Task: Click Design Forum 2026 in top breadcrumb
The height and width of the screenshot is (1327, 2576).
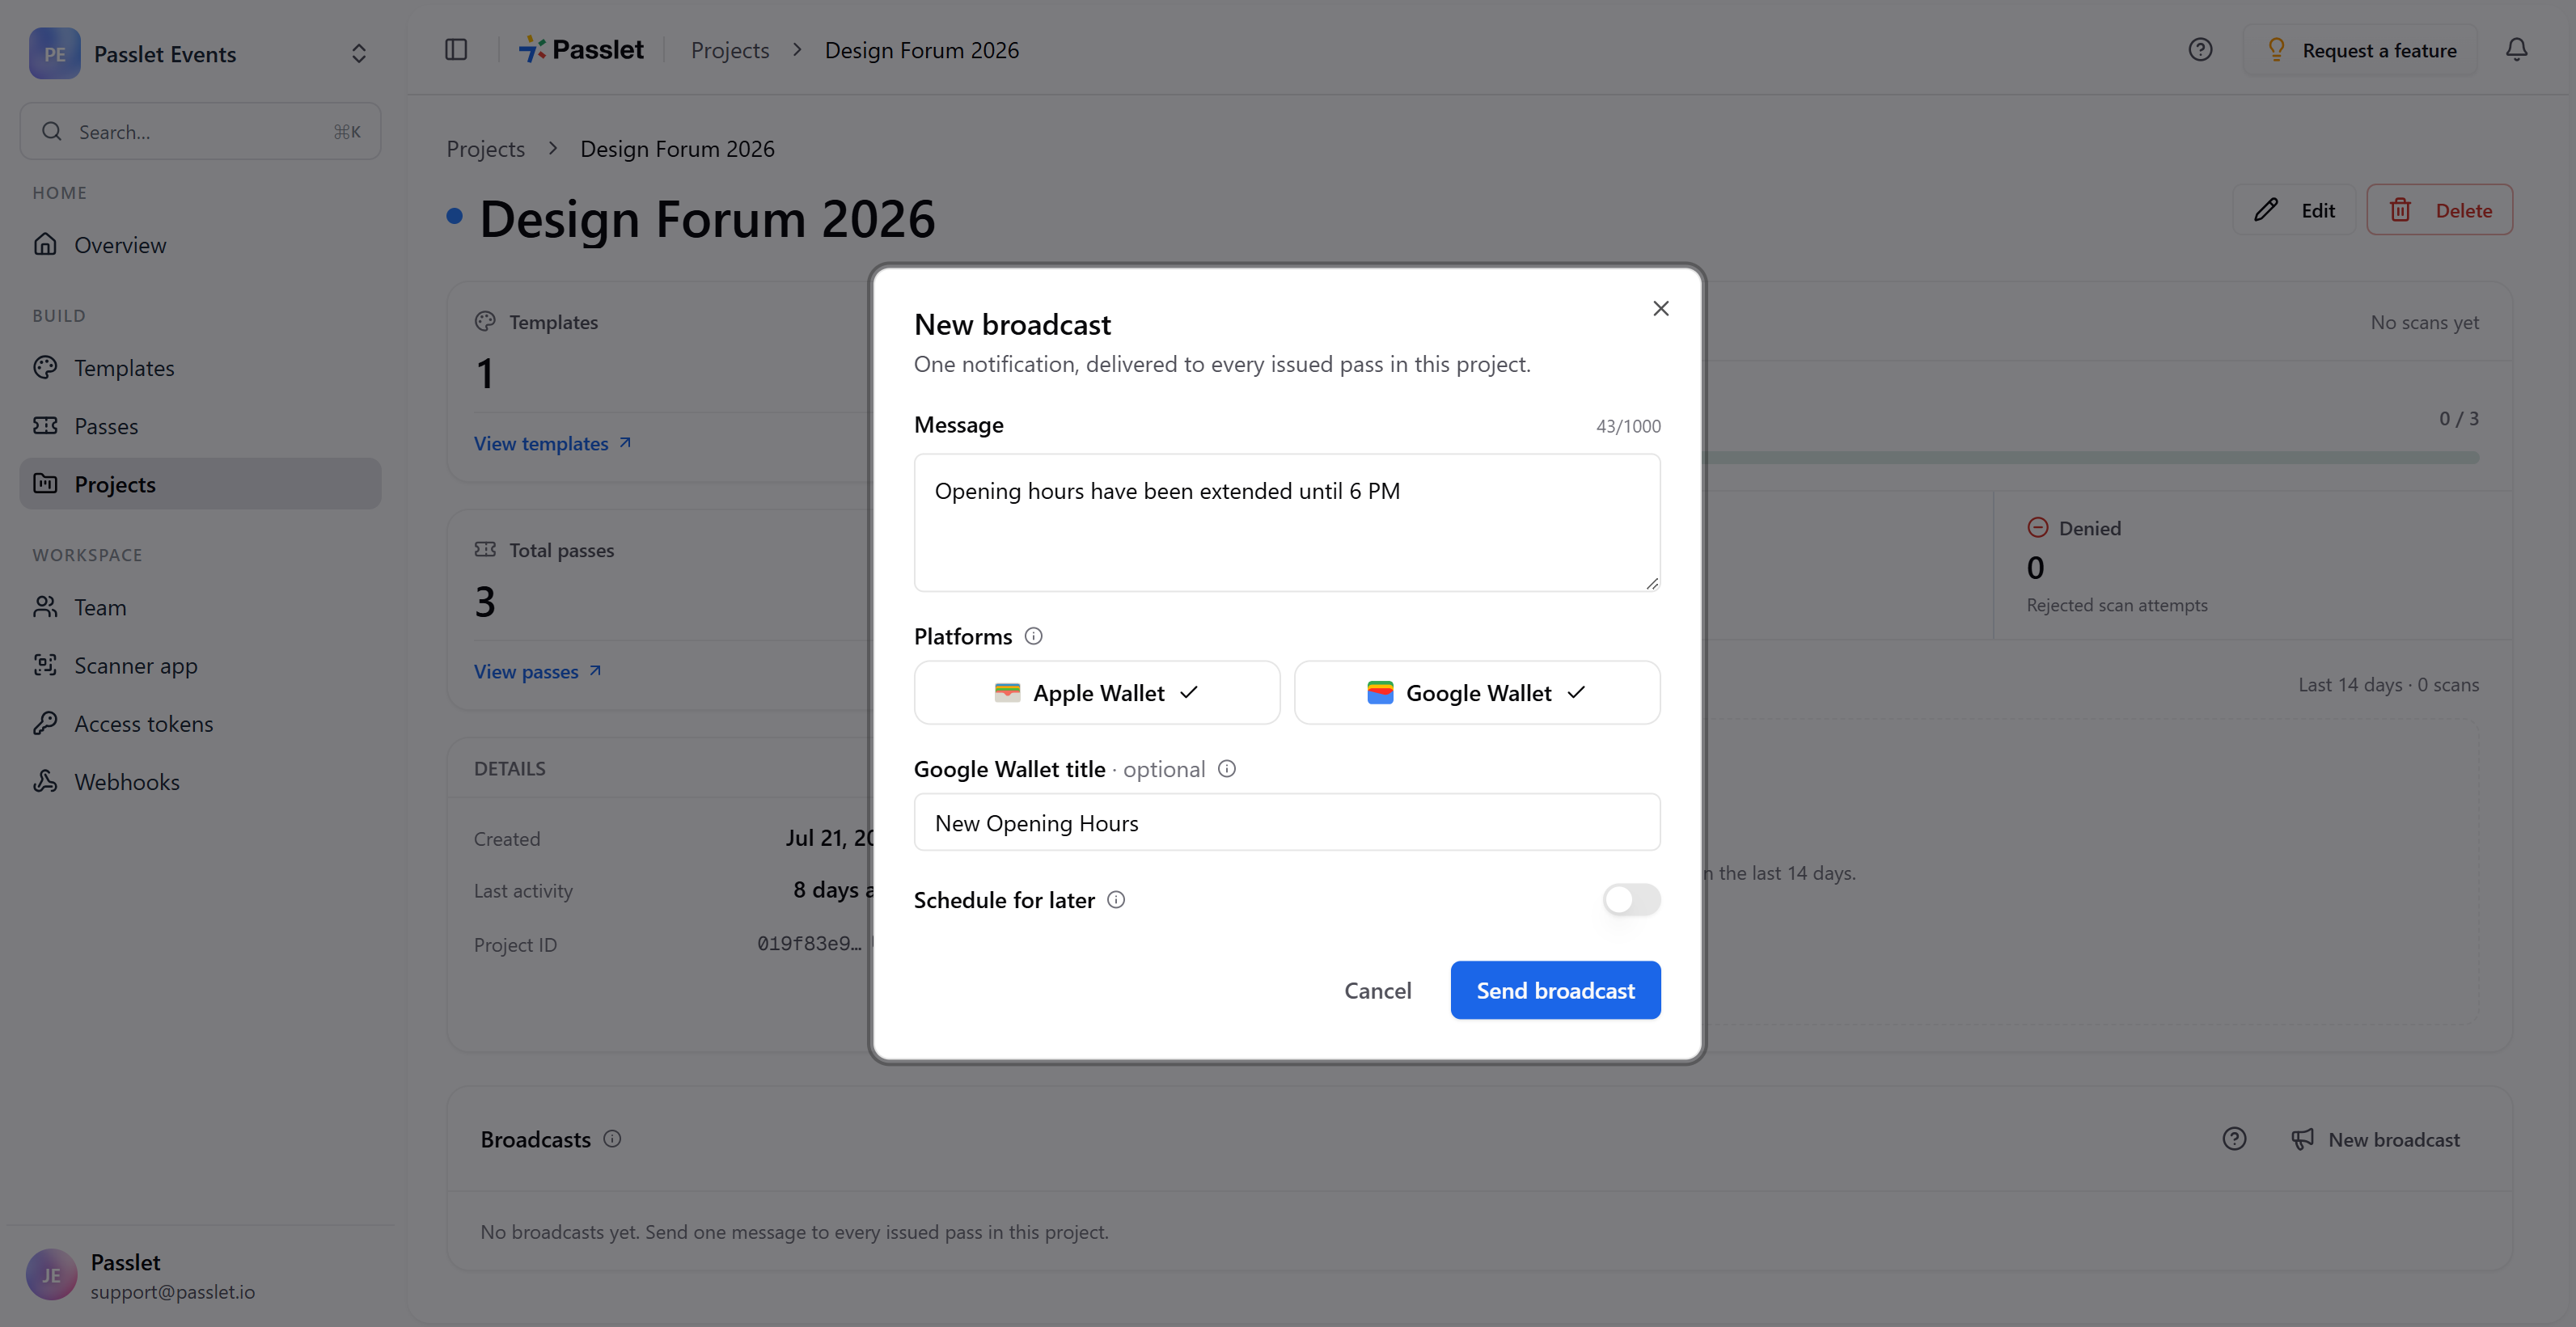Action: [921, 49]
